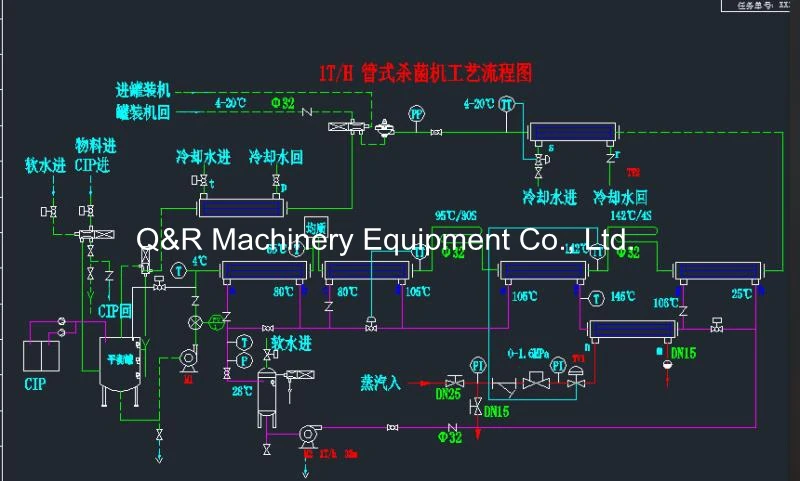Click the 142℃/4S holding label
The width and height of the screenshot is (800, 481).
click(x=631, y=215)
